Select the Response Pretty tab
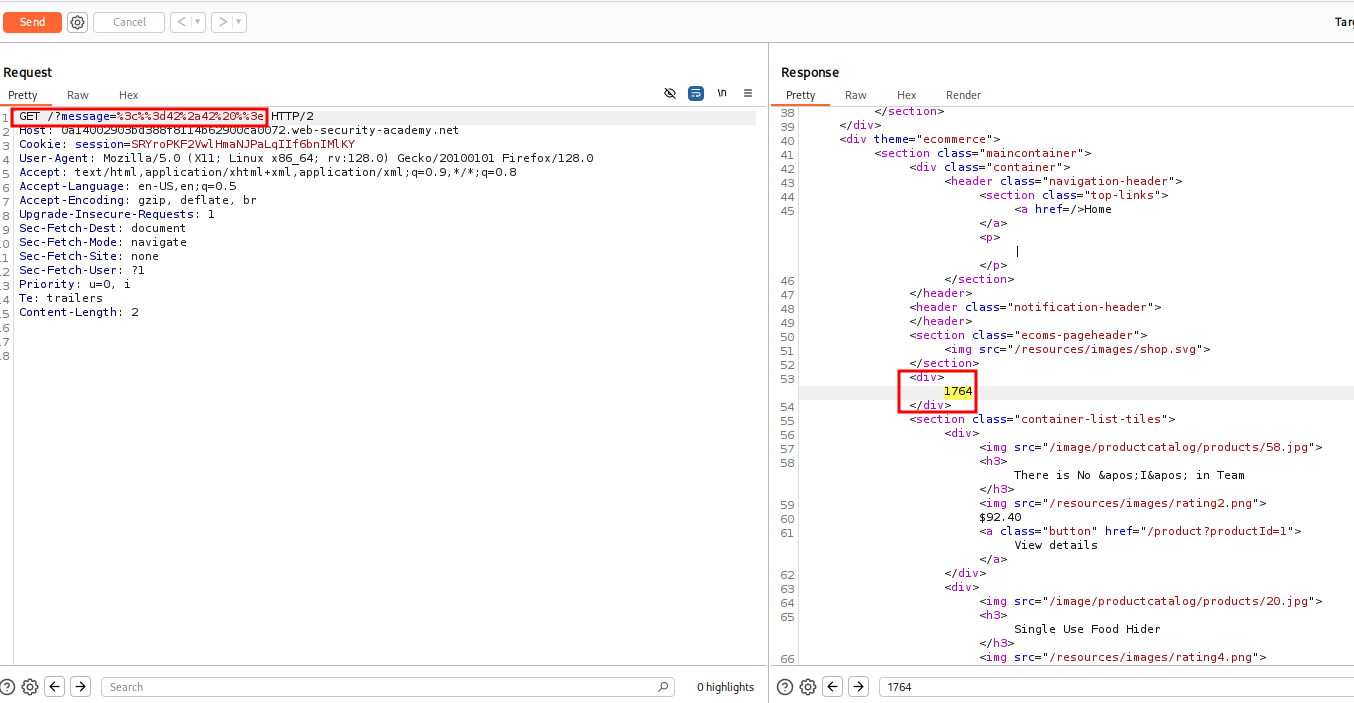1354x703 pixels. pyautogui.click(x=801, y=95)
